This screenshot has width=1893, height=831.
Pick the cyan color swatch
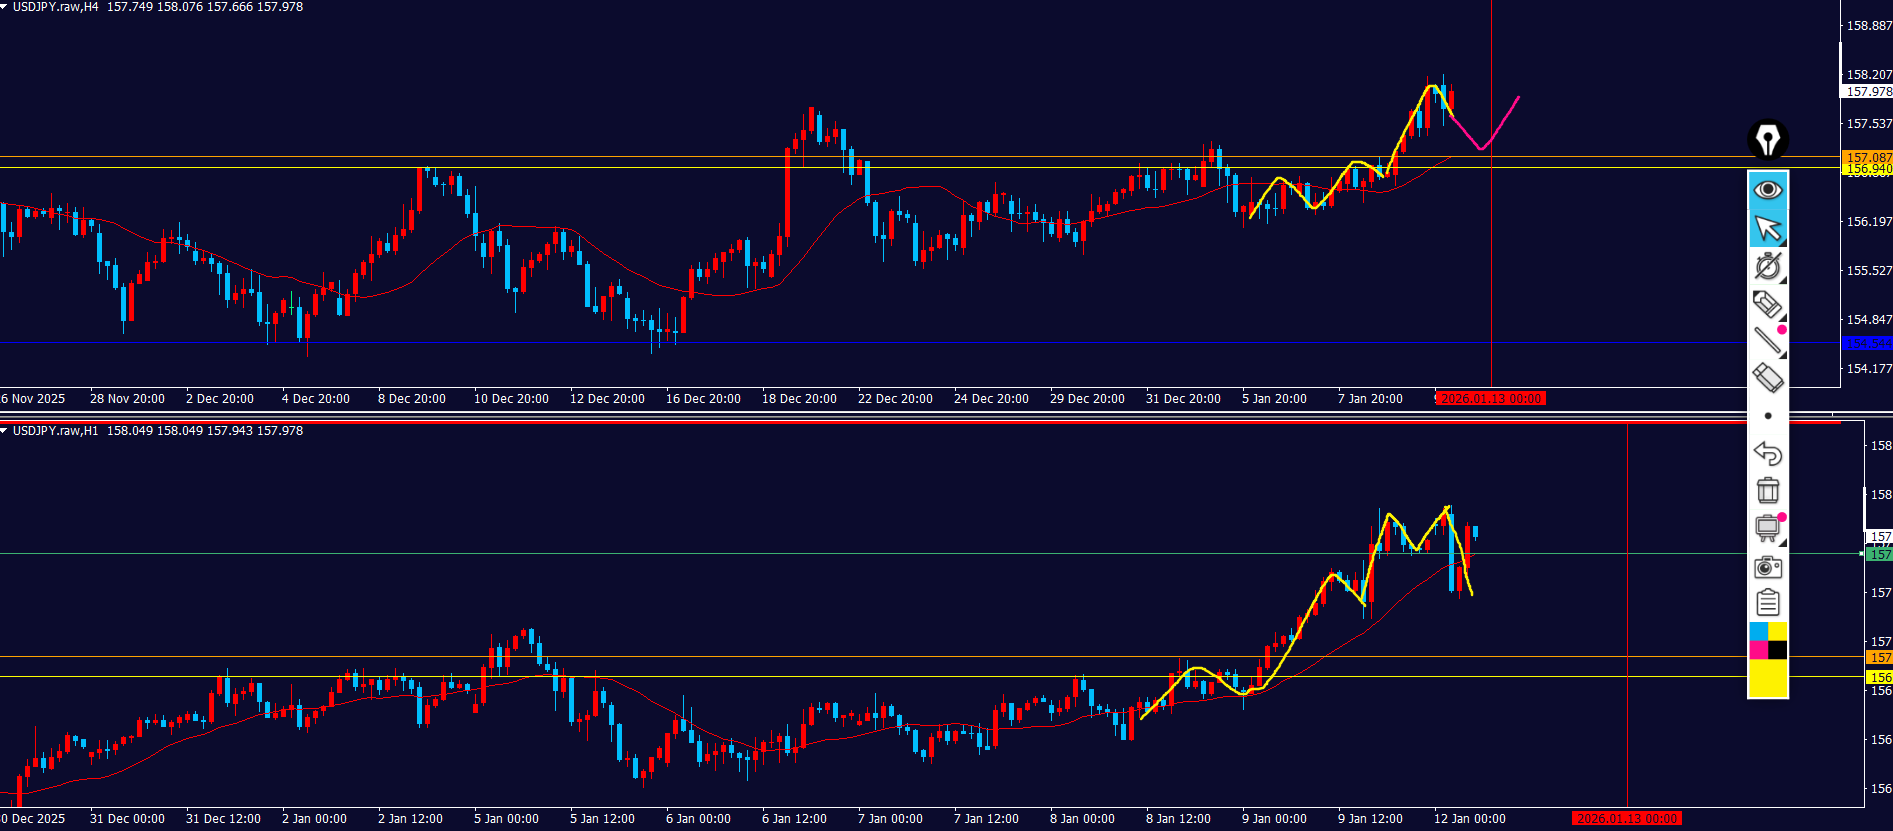tap(1758, 632)
